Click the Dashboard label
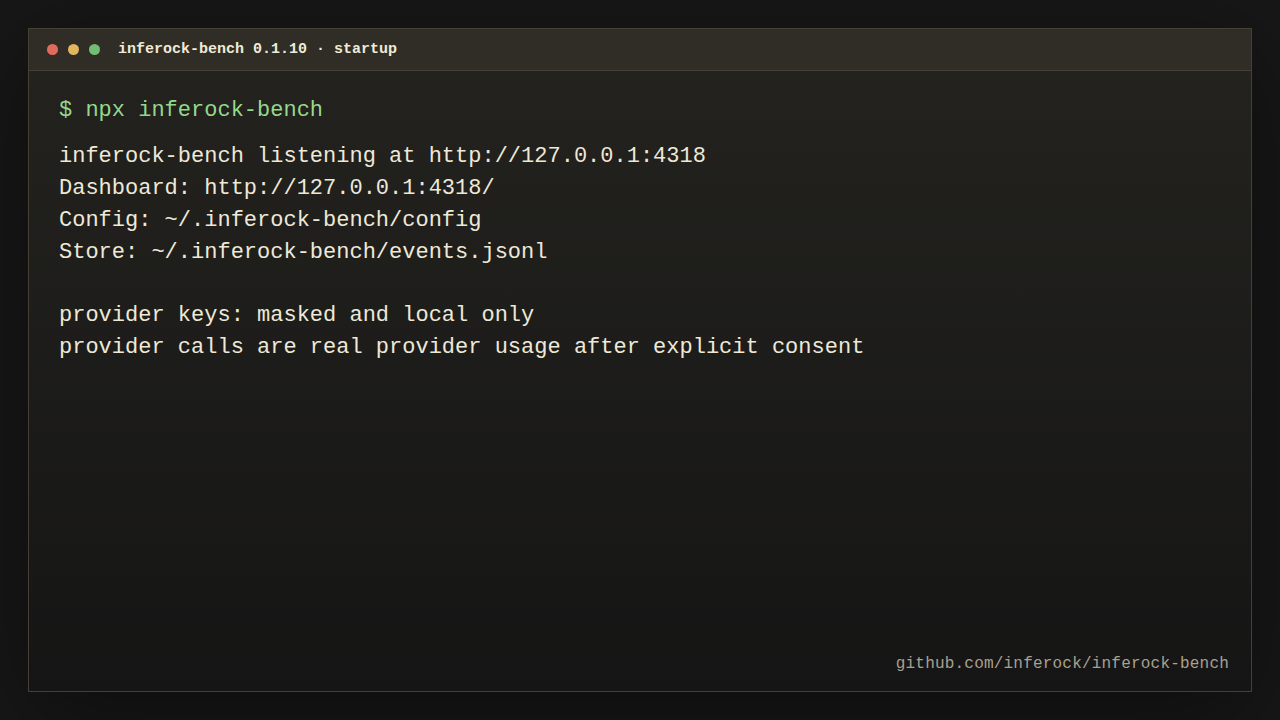The height and width of the screenshot is (720, 1280). pos(124,188)
